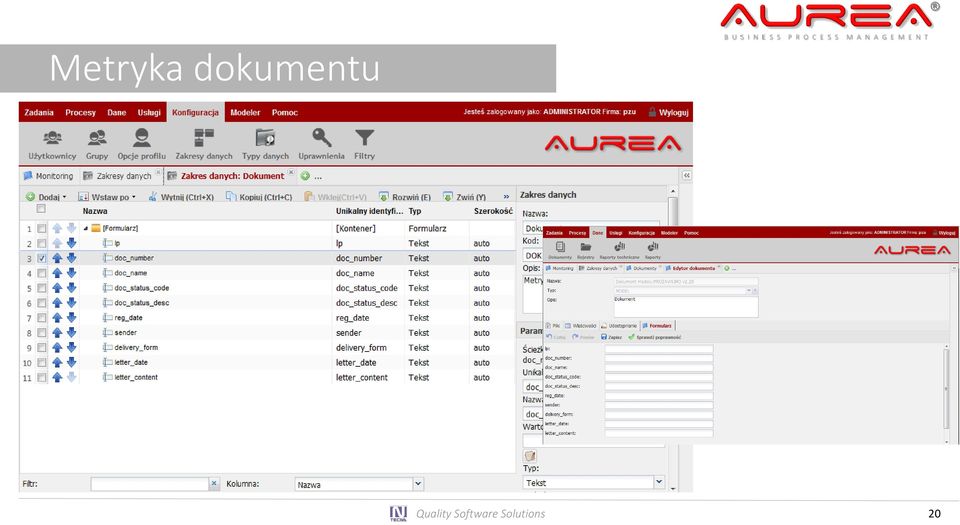The width and height of the screenshot is (960, 525).
Task: Click Rozwiń (E) expand tool
Action: 405,197
